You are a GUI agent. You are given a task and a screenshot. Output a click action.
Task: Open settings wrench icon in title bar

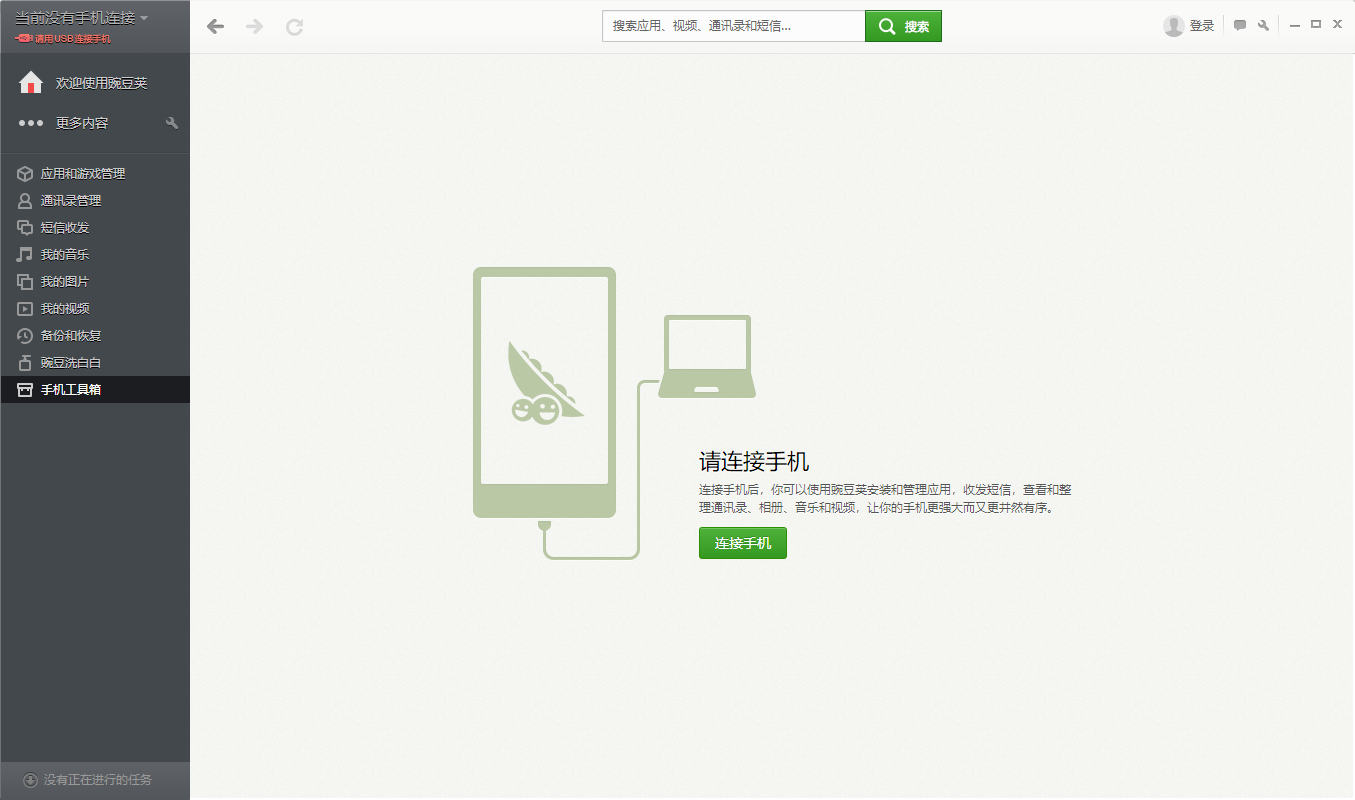(1263, 26)
